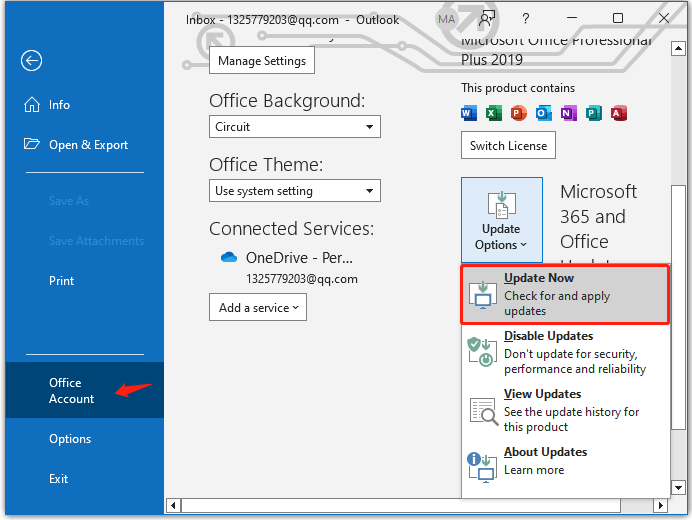Click the OneDrive cloud icon
This screenshot has height=520, width=692.
pos(229,257)
